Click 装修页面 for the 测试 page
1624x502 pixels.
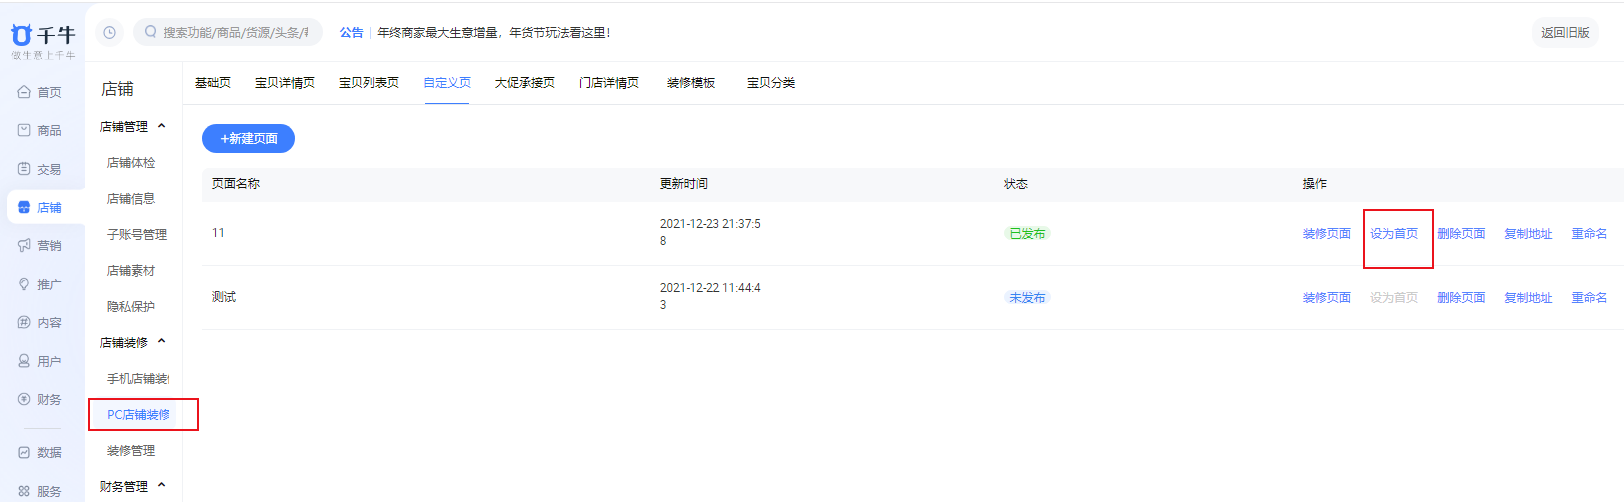(1326, 298)
